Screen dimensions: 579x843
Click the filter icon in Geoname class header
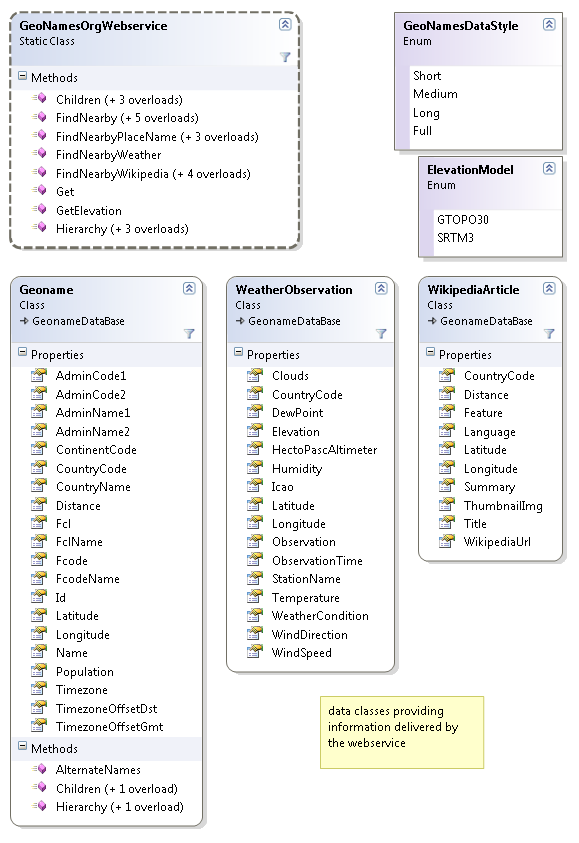coord(189,334)
